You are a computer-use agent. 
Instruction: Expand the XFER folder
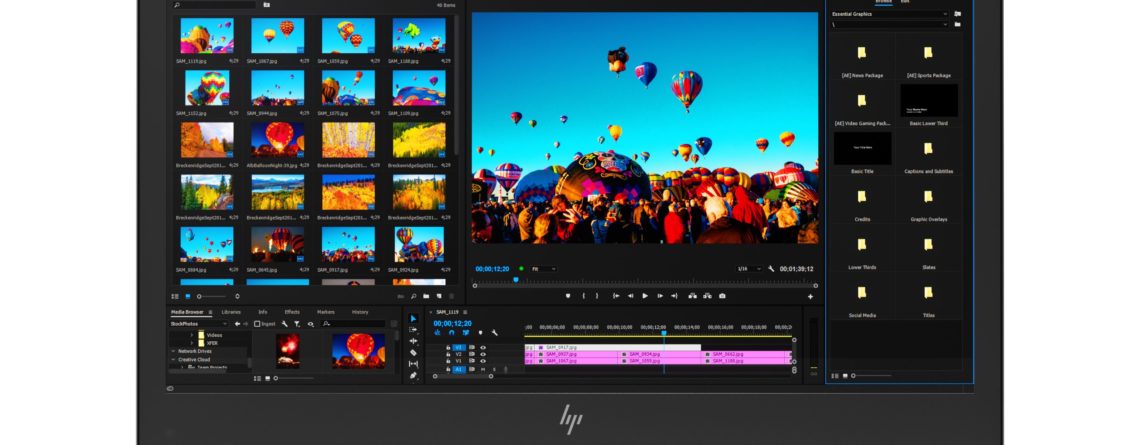pos(192,343)
